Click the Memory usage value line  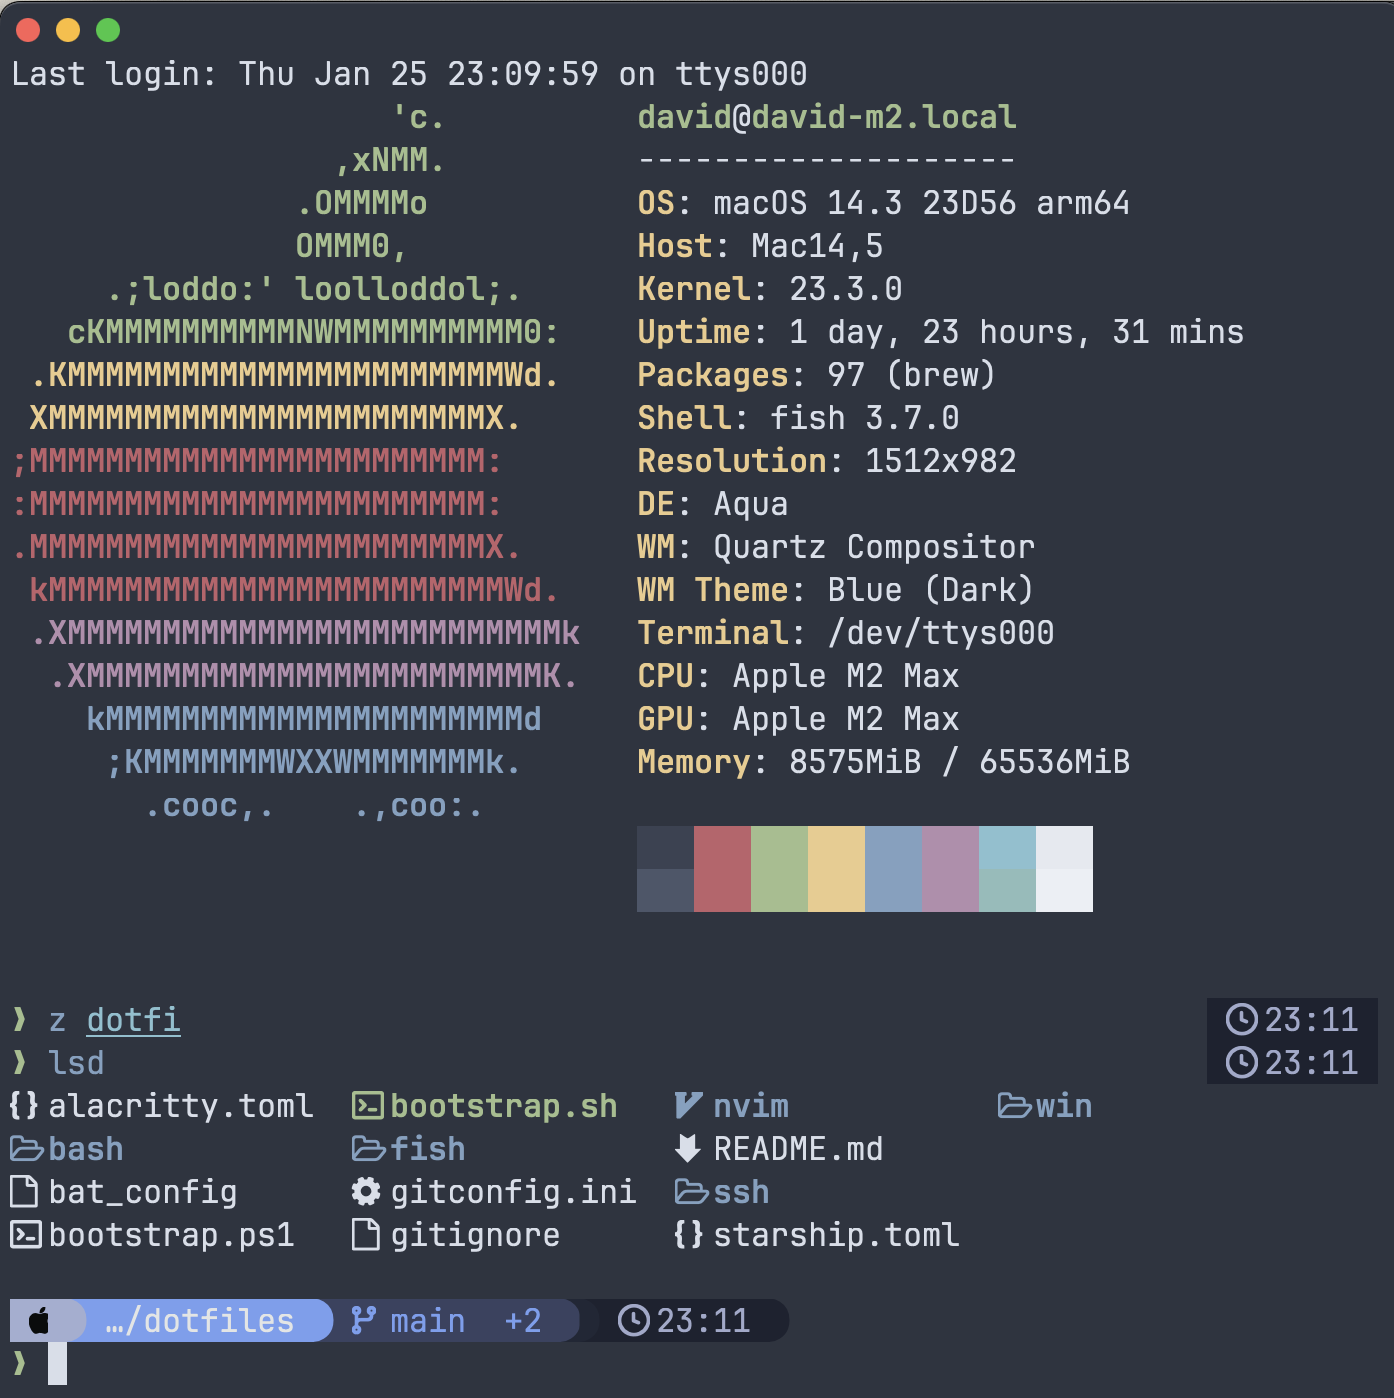point(884,762)
